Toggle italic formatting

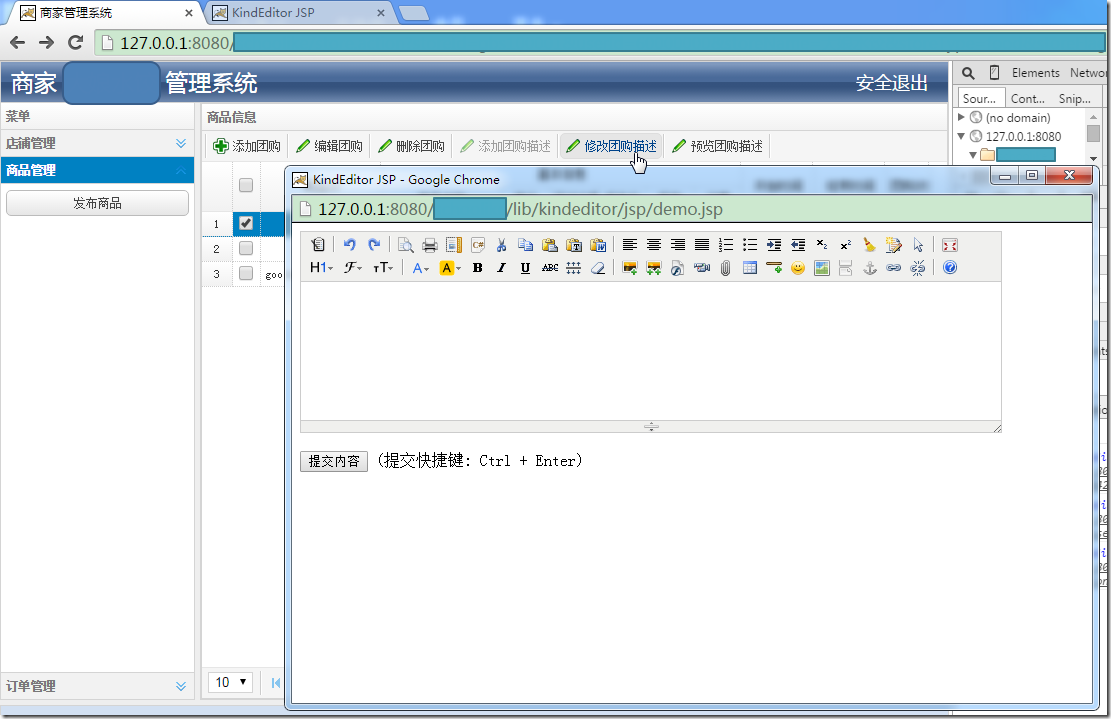coord(502,268)
